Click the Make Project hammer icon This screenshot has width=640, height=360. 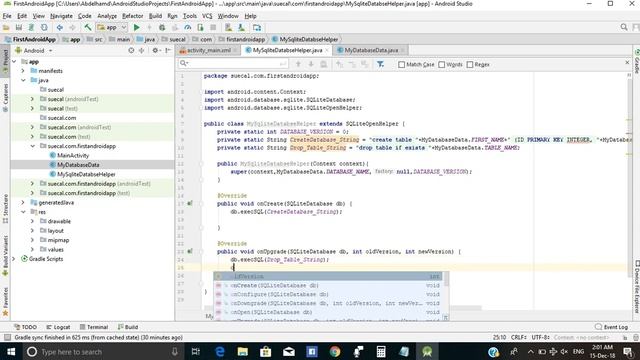coord(87,27)
